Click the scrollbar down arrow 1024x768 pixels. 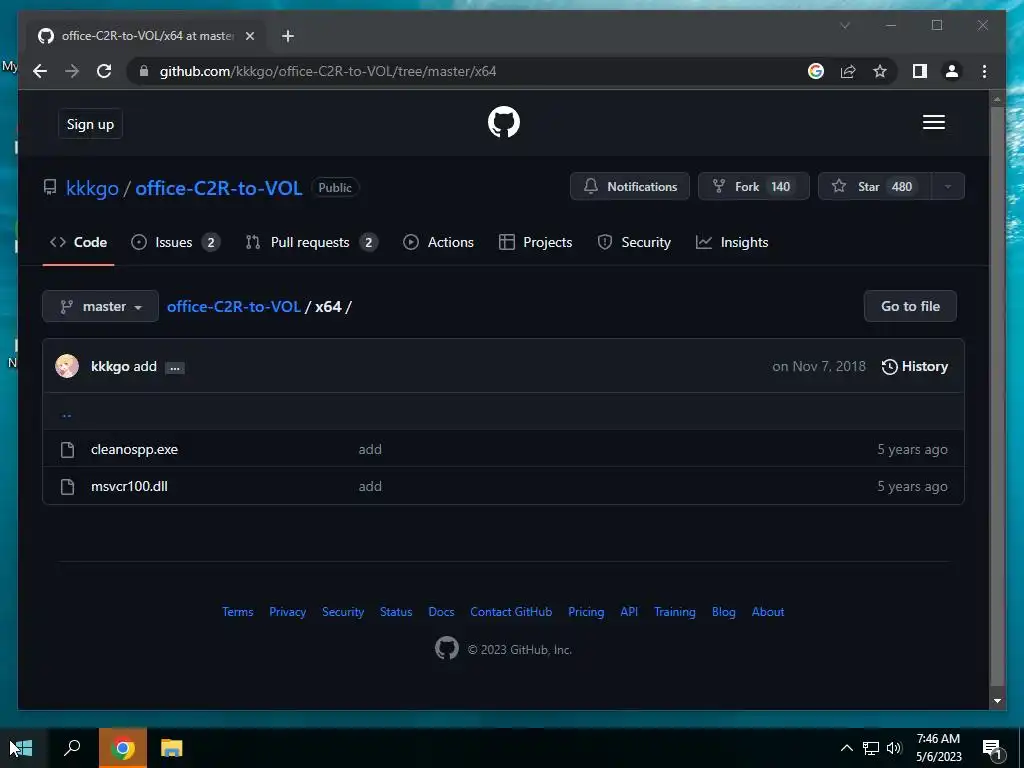[x=997, y=701]
